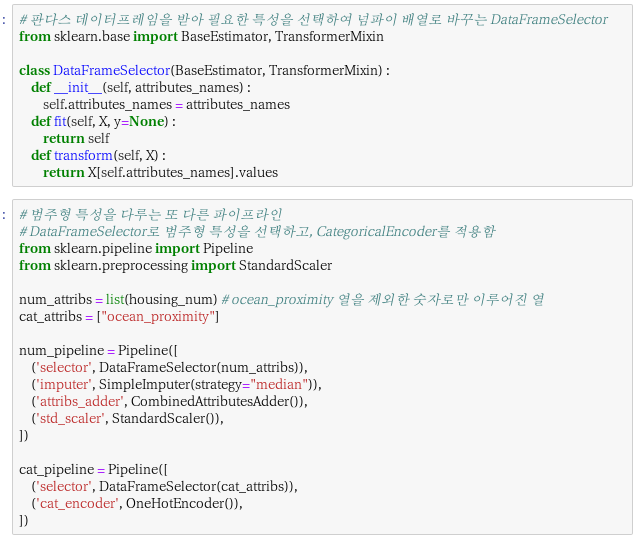Viewport: 642px width, 543px height.
Task: Click the closing '])' after OneHotEncoder line
Action: 24,520
